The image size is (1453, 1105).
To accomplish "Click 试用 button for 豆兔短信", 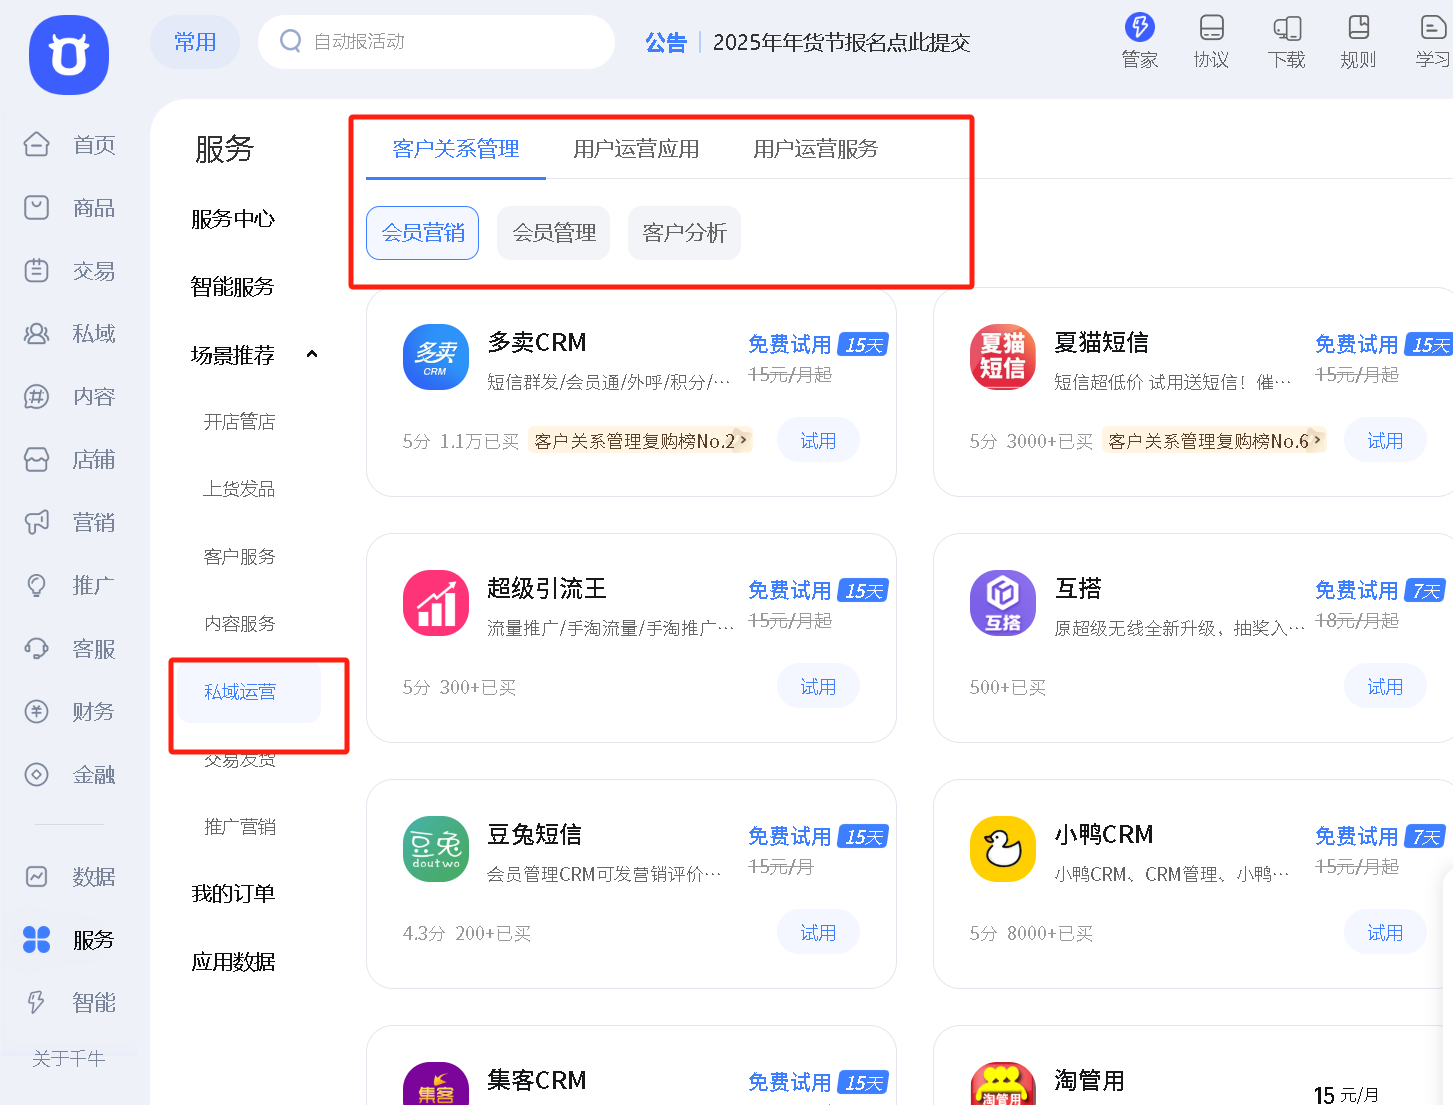I will click(x=818, y=932).
